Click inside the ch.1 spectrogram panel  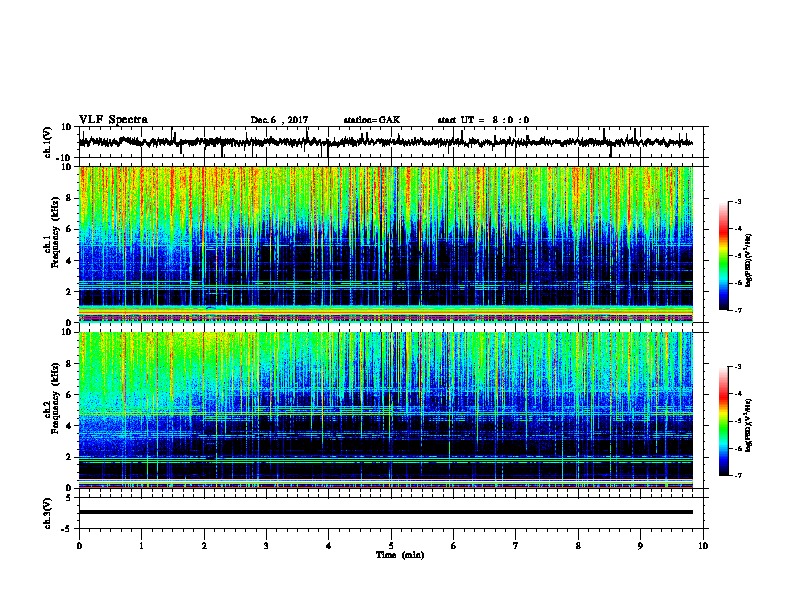(386, 244)
